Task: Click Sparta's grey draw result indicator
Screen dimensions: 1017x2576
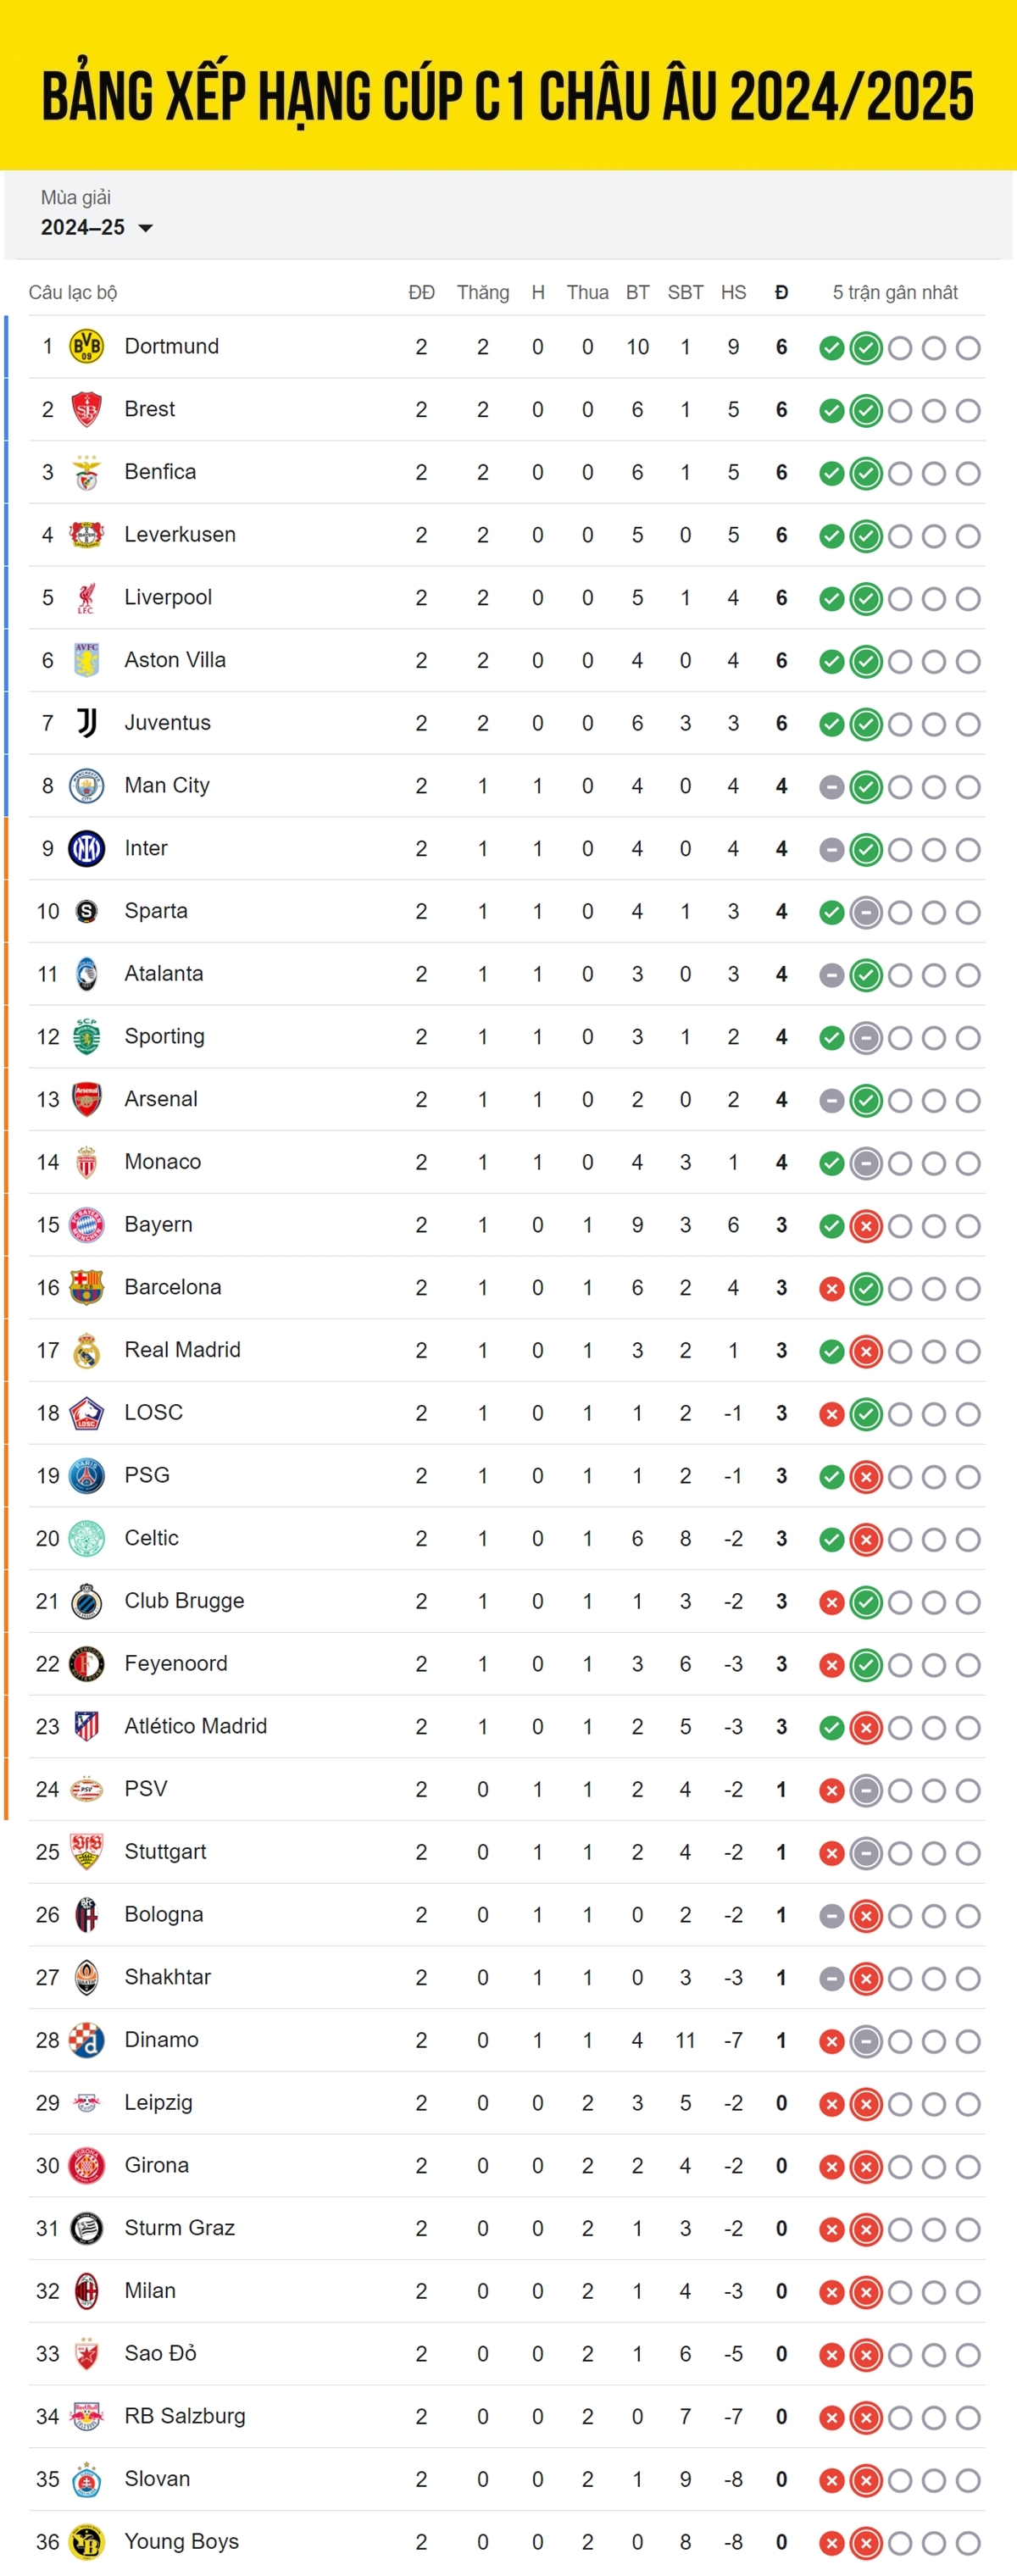Action: pyautogui.click(x=866, y=912)
